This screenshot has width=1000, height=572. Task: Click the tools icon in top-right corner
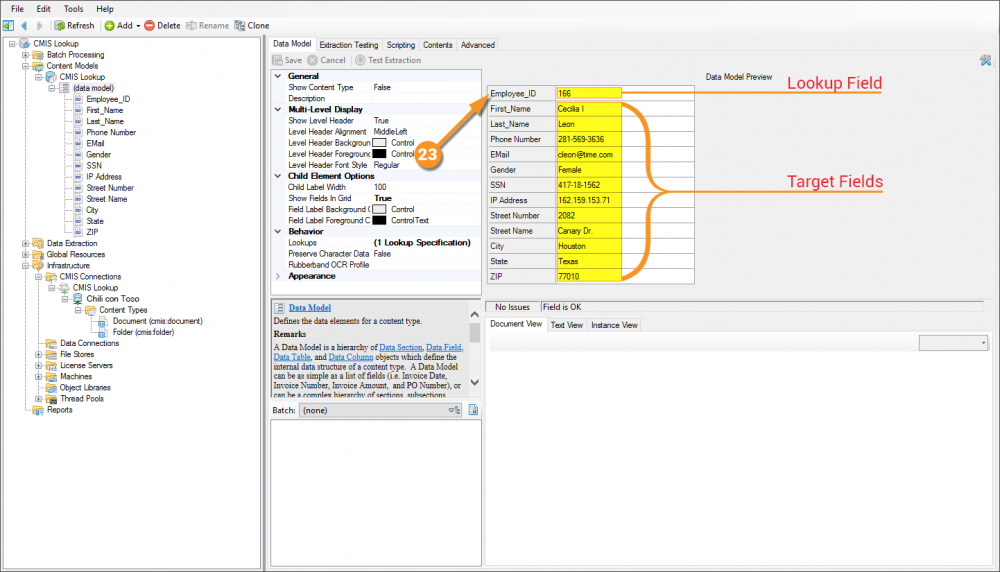tap(986, 60)
